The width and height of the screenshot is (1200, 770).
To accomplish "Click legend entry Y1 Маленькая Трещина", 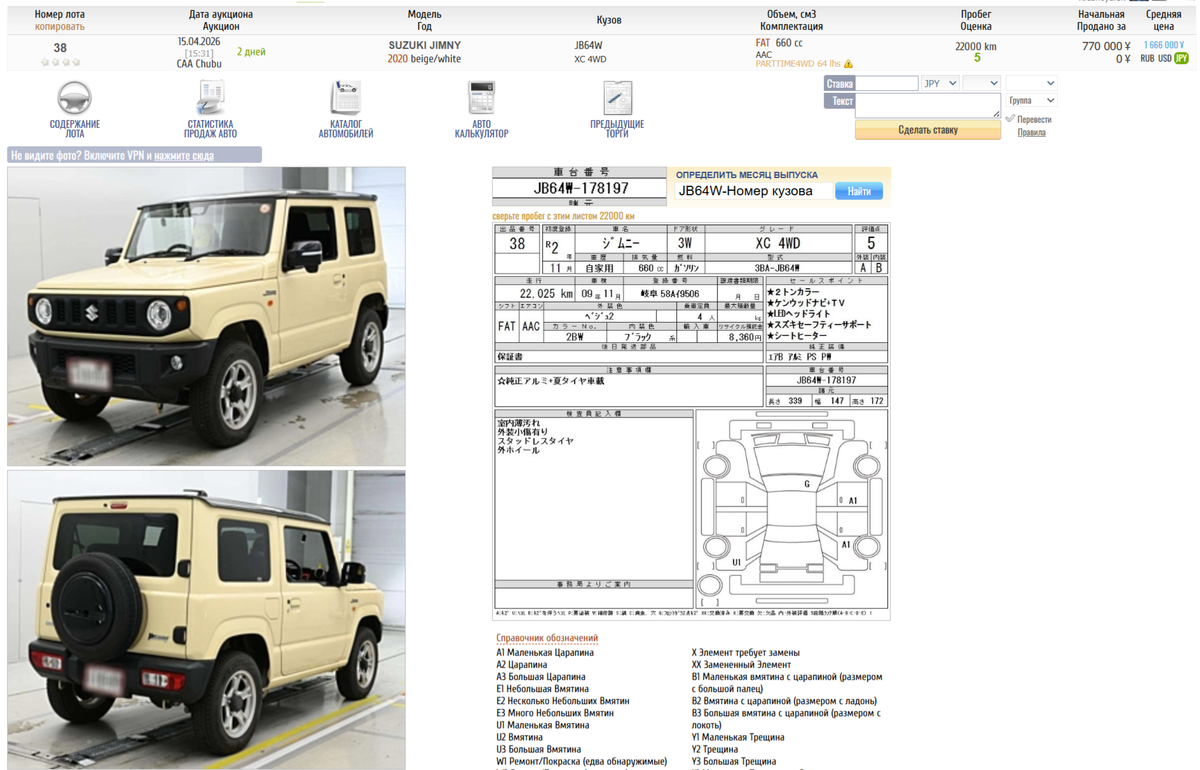I will coord(738,737).
